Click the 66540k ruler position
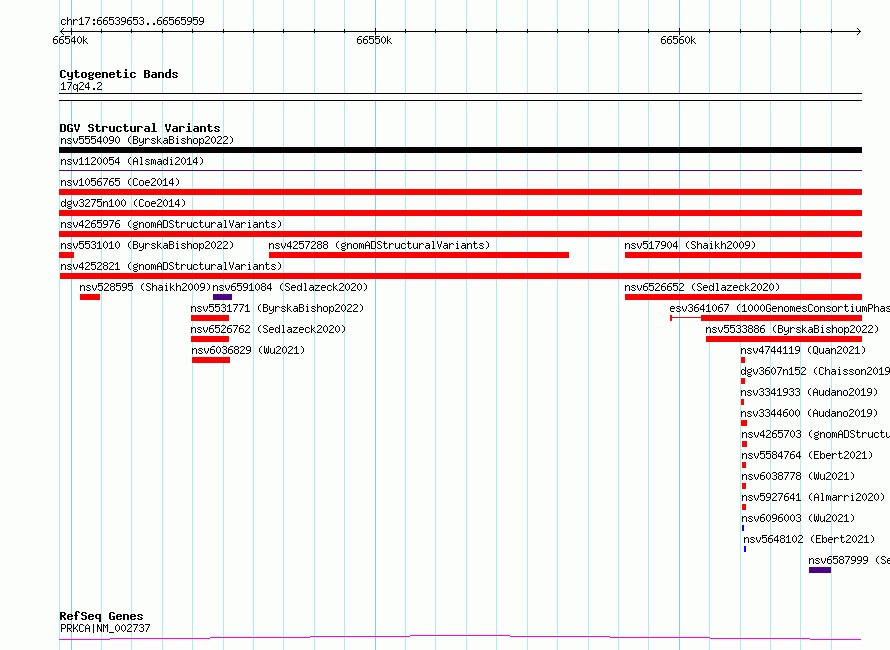Screen dimensions: 890x650 [x=70, y=40]
